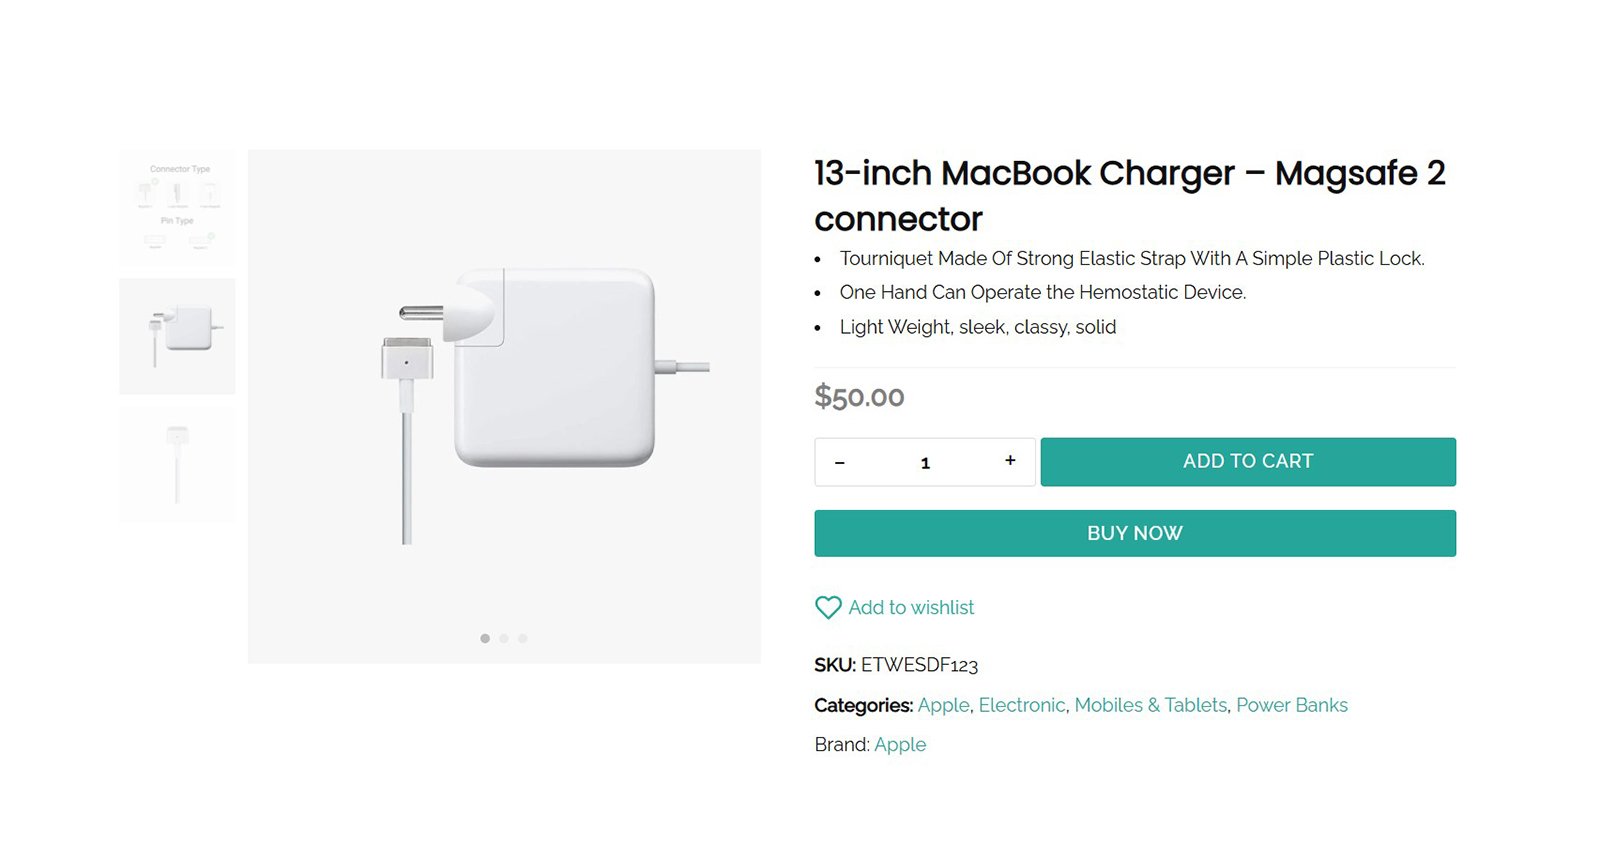1600x850 pixels.
Task: Increase quantity with the plus button
Action: pos(1010,461)
